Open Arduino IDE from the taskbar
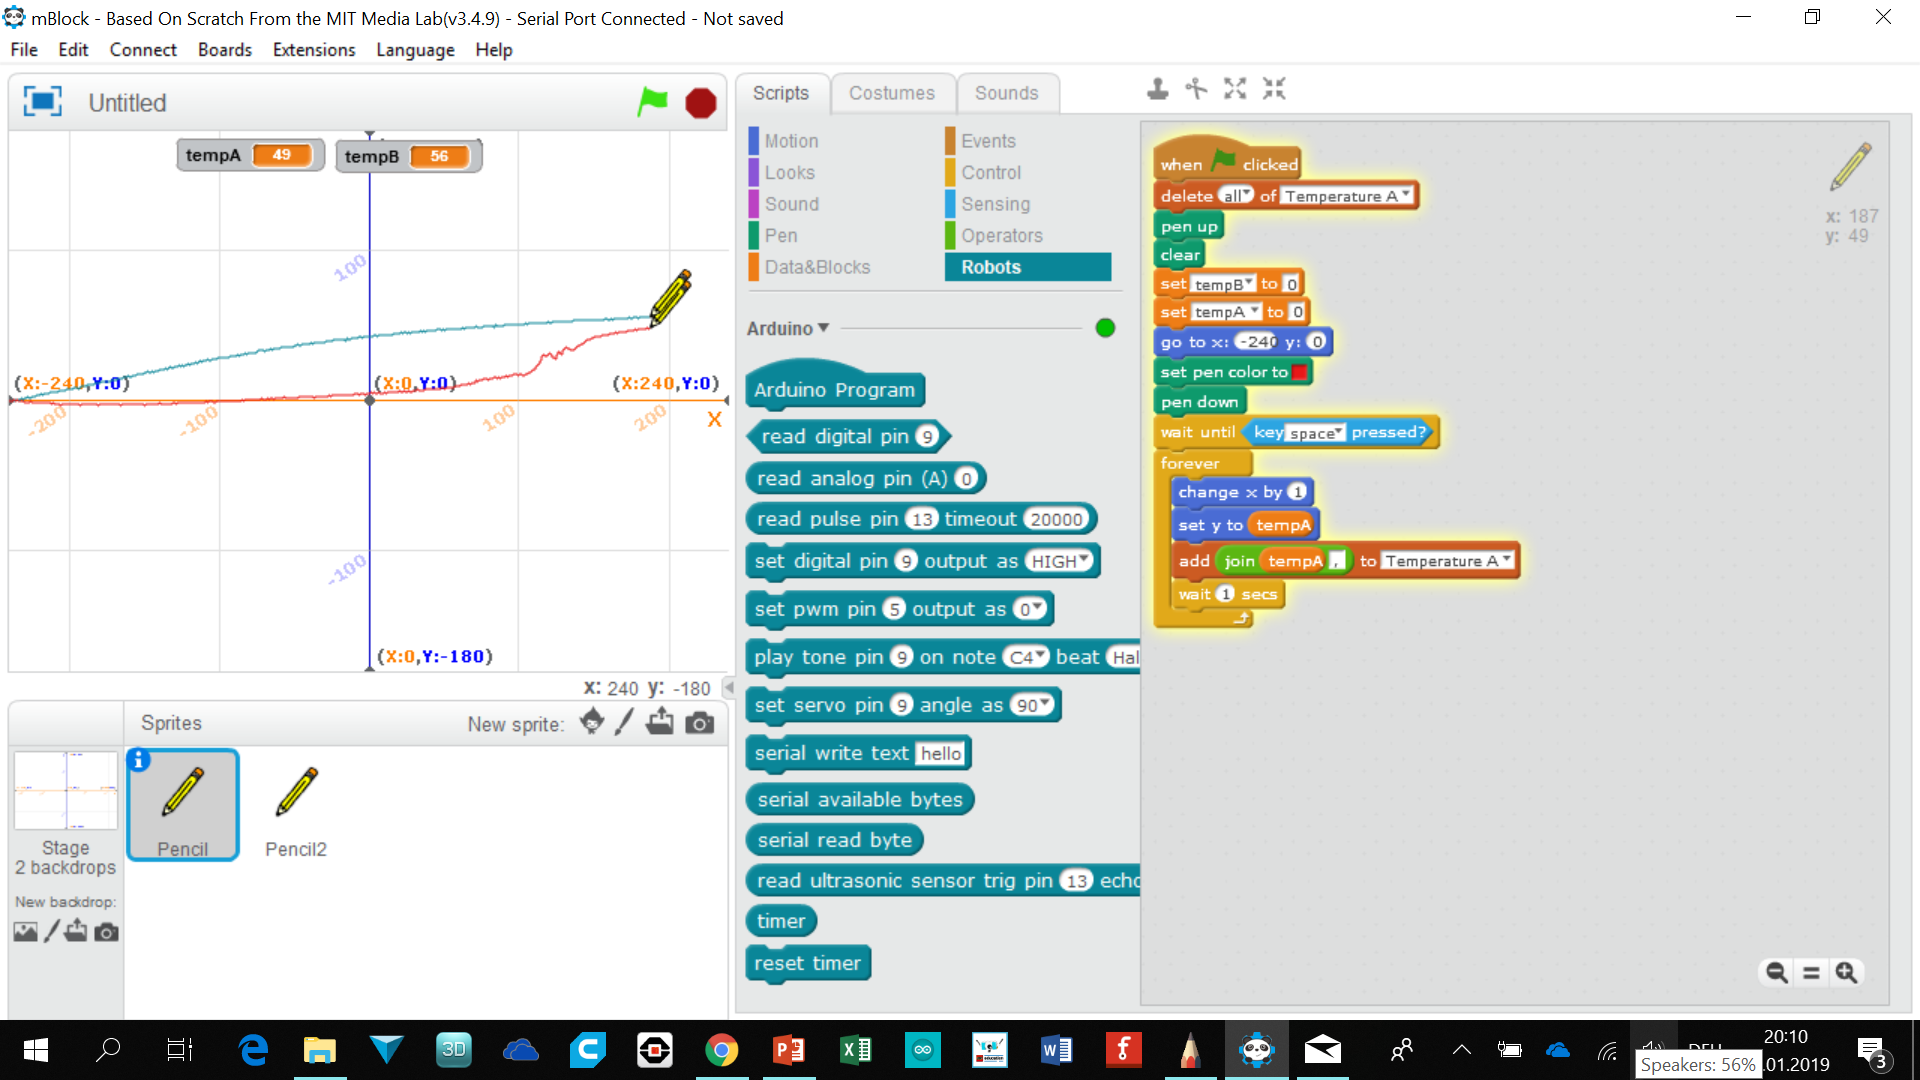 (x=922, y=1050)
